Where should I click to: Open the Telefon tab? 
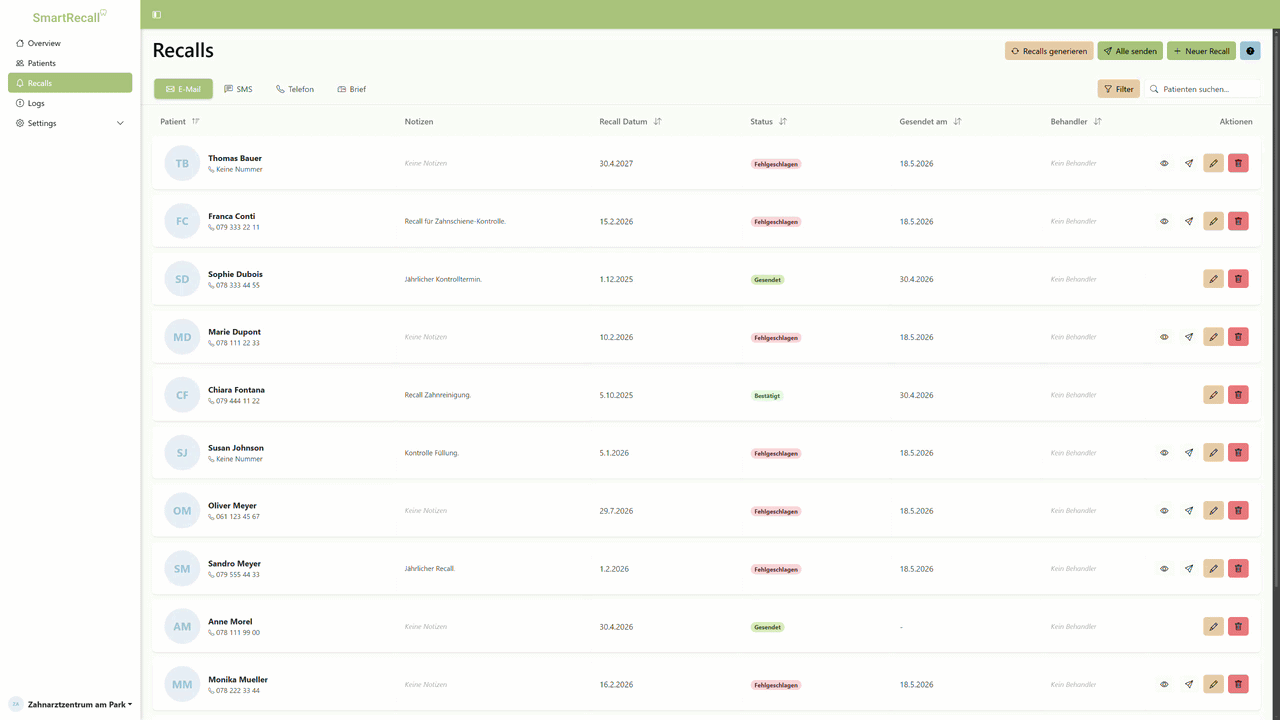(295, 89)
